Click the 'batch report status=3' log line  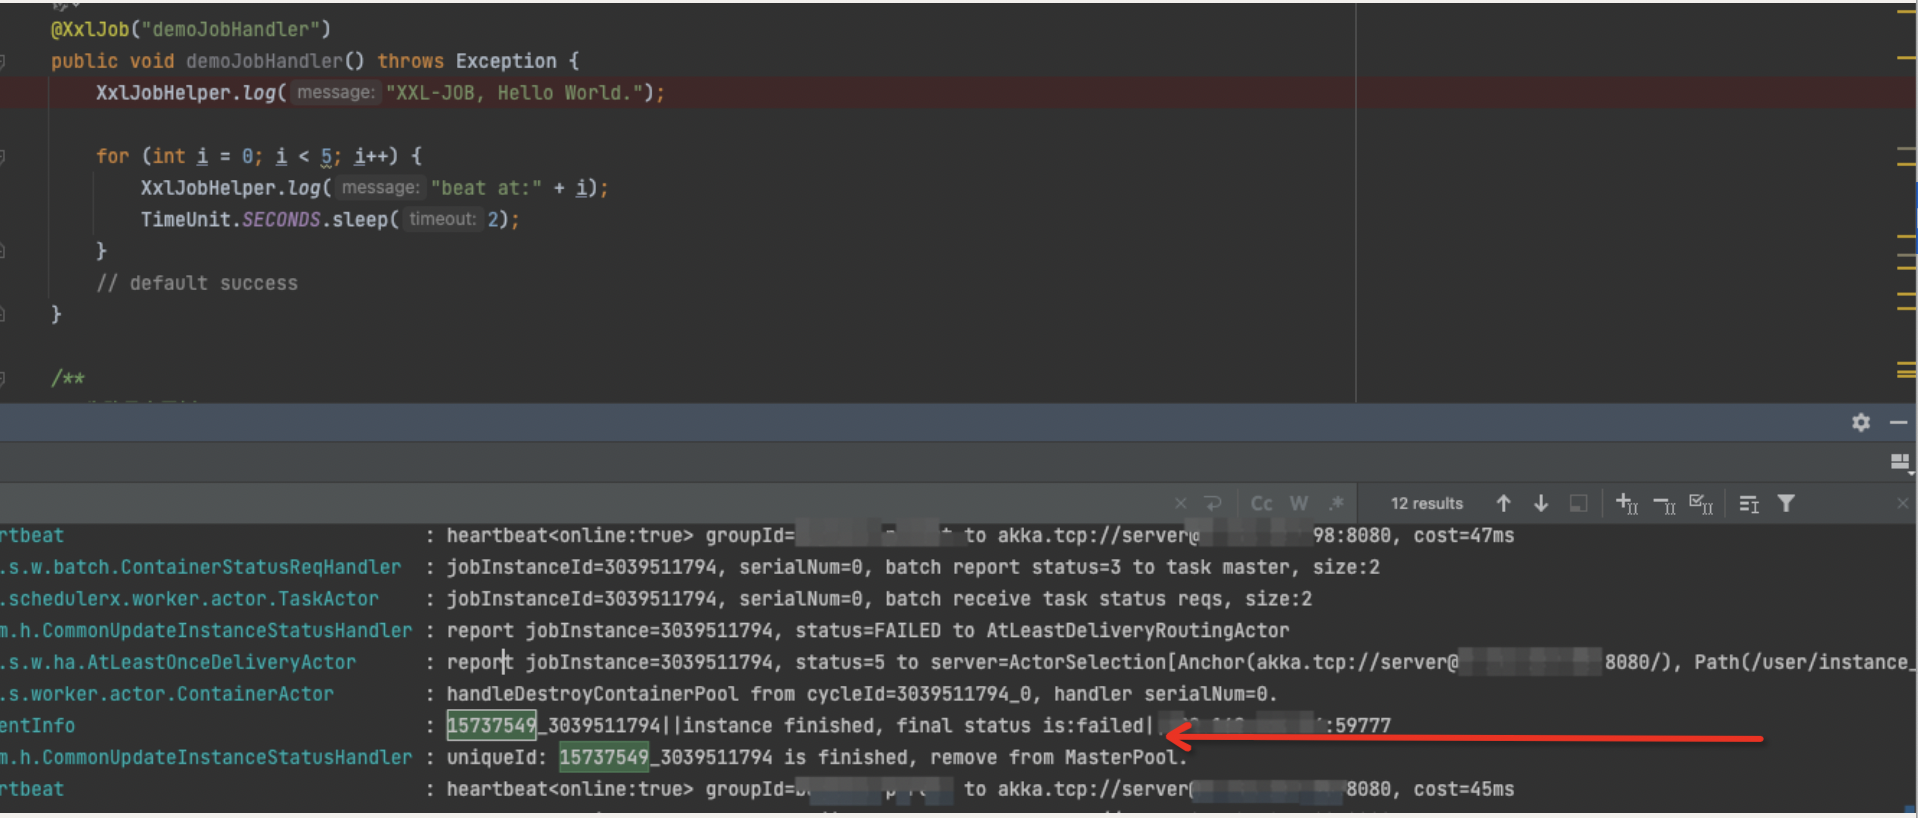[x=913, y=568]
